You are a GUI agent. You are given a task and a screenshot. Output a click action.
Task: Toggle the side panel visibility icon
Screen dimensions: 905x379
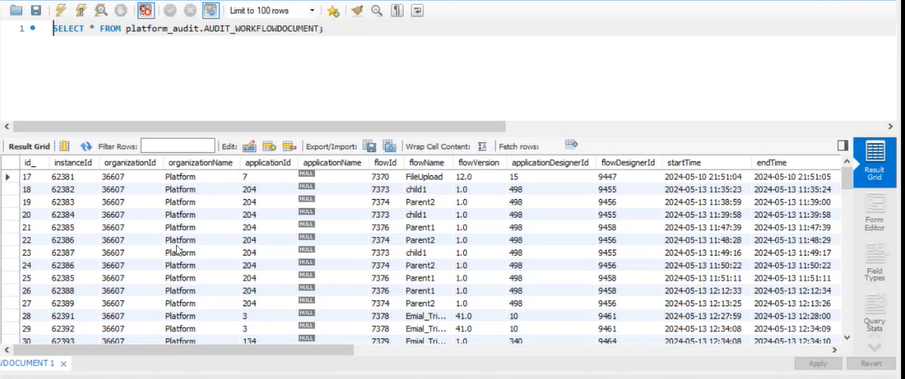point(843,146)
